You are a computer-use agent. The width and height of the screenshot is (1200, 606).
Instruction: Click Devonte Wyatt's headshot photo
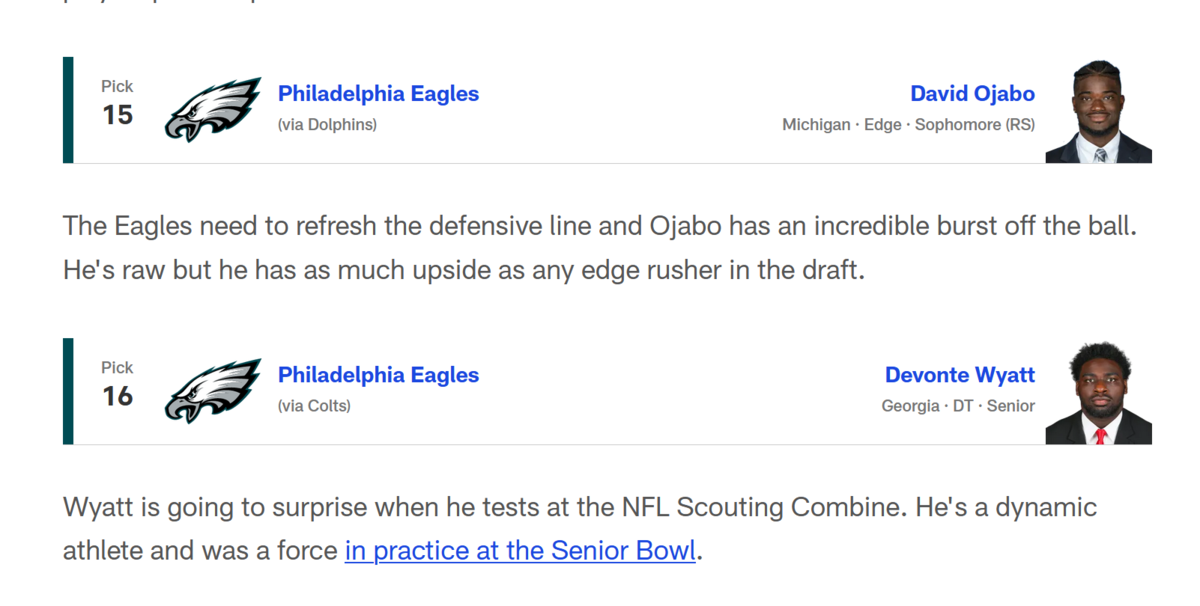tap(1098, 393)
